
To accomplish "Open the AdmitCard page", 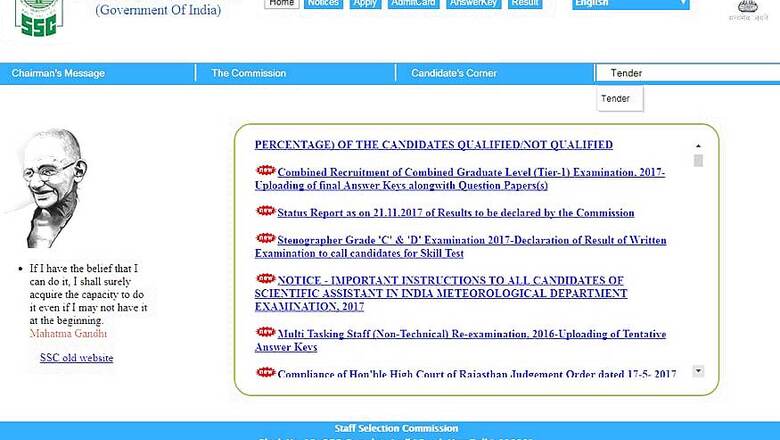I will (x=413, y=4).
